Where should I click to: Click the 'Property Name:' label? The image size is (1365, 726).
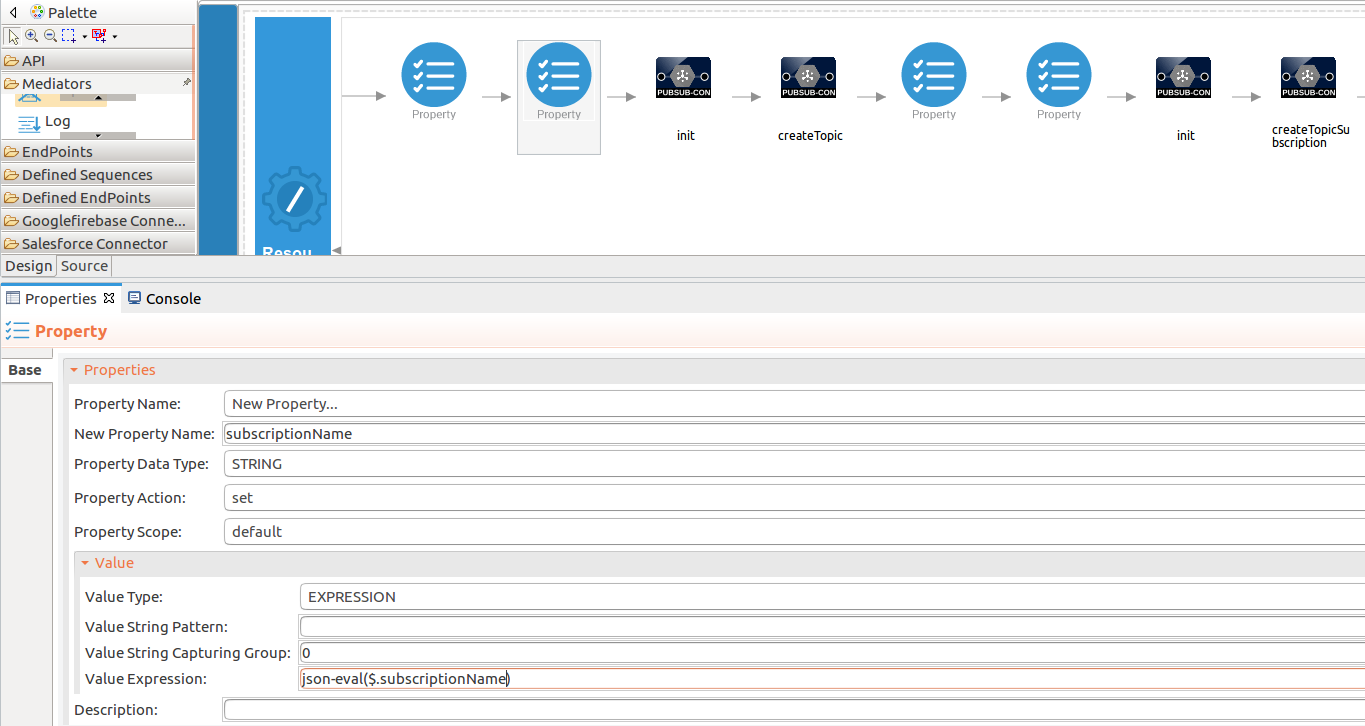pos(127,404)
